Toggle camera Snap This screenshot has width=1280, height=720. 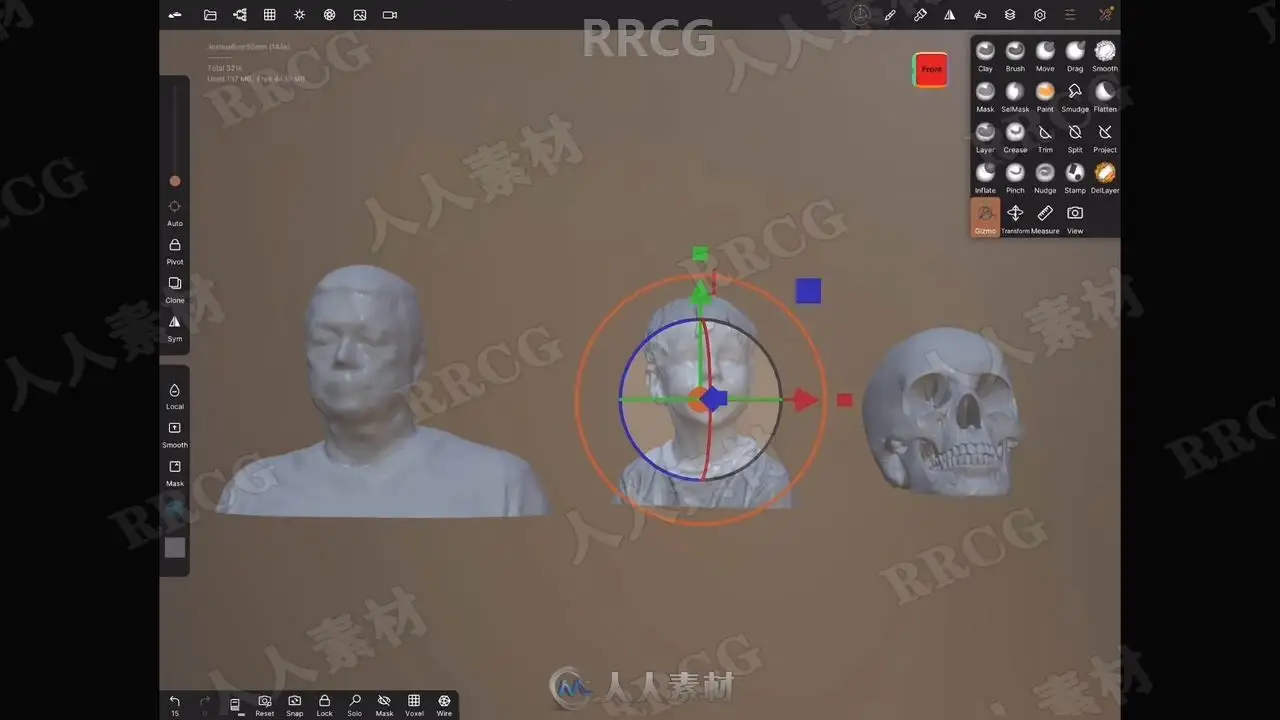tap(294, 705)
